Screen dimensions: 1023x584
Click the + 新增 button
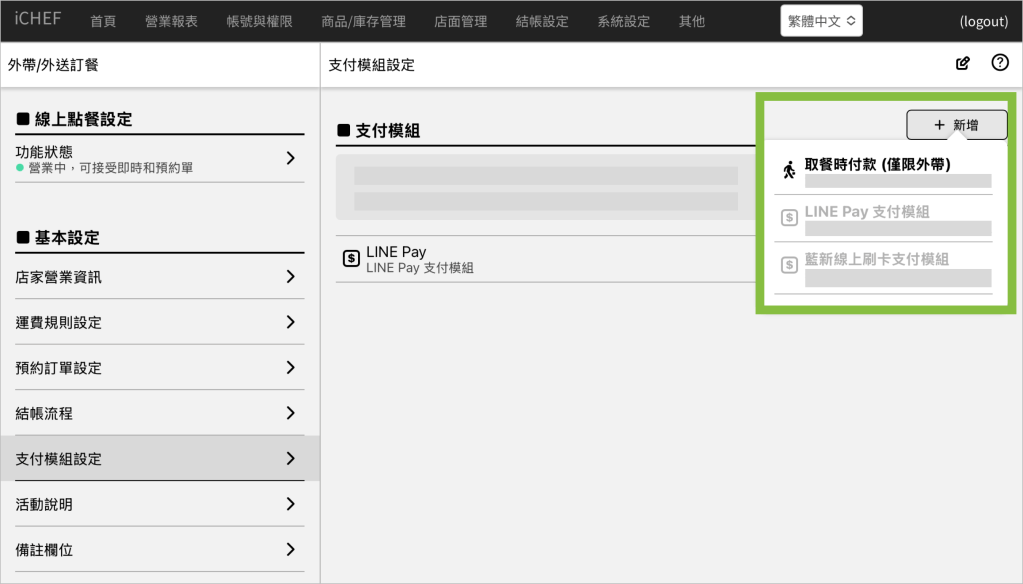click(956, 125)
